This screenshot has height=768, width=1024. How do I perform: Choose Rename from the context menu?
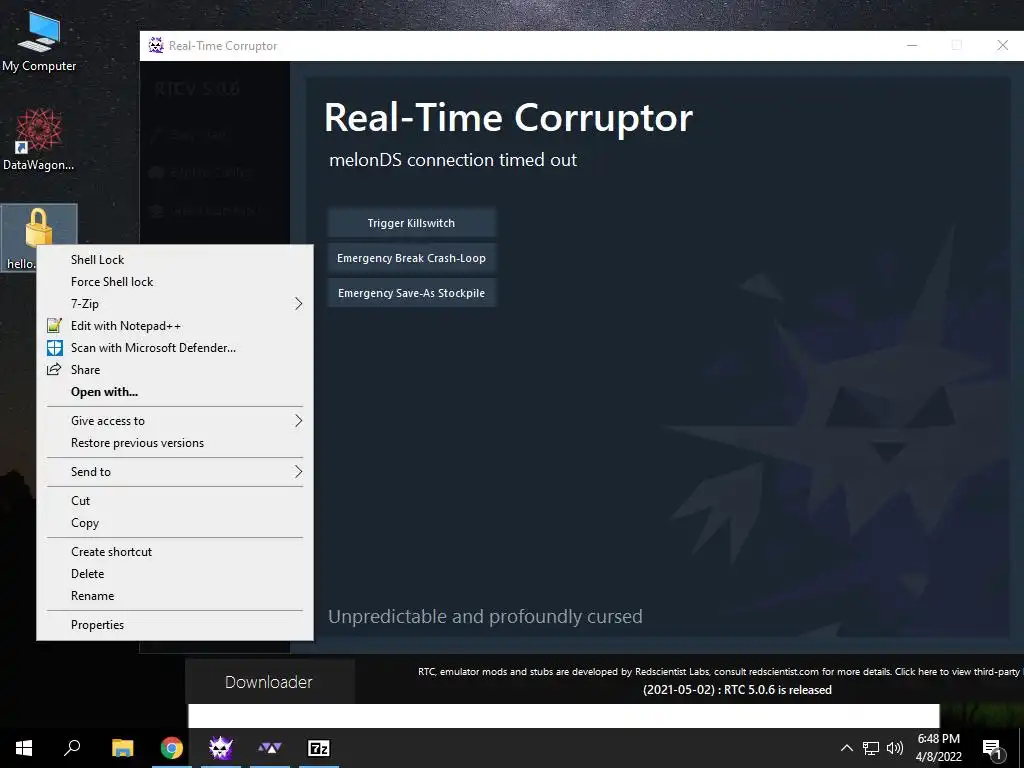pyautogui.click(x=175, y=596)
